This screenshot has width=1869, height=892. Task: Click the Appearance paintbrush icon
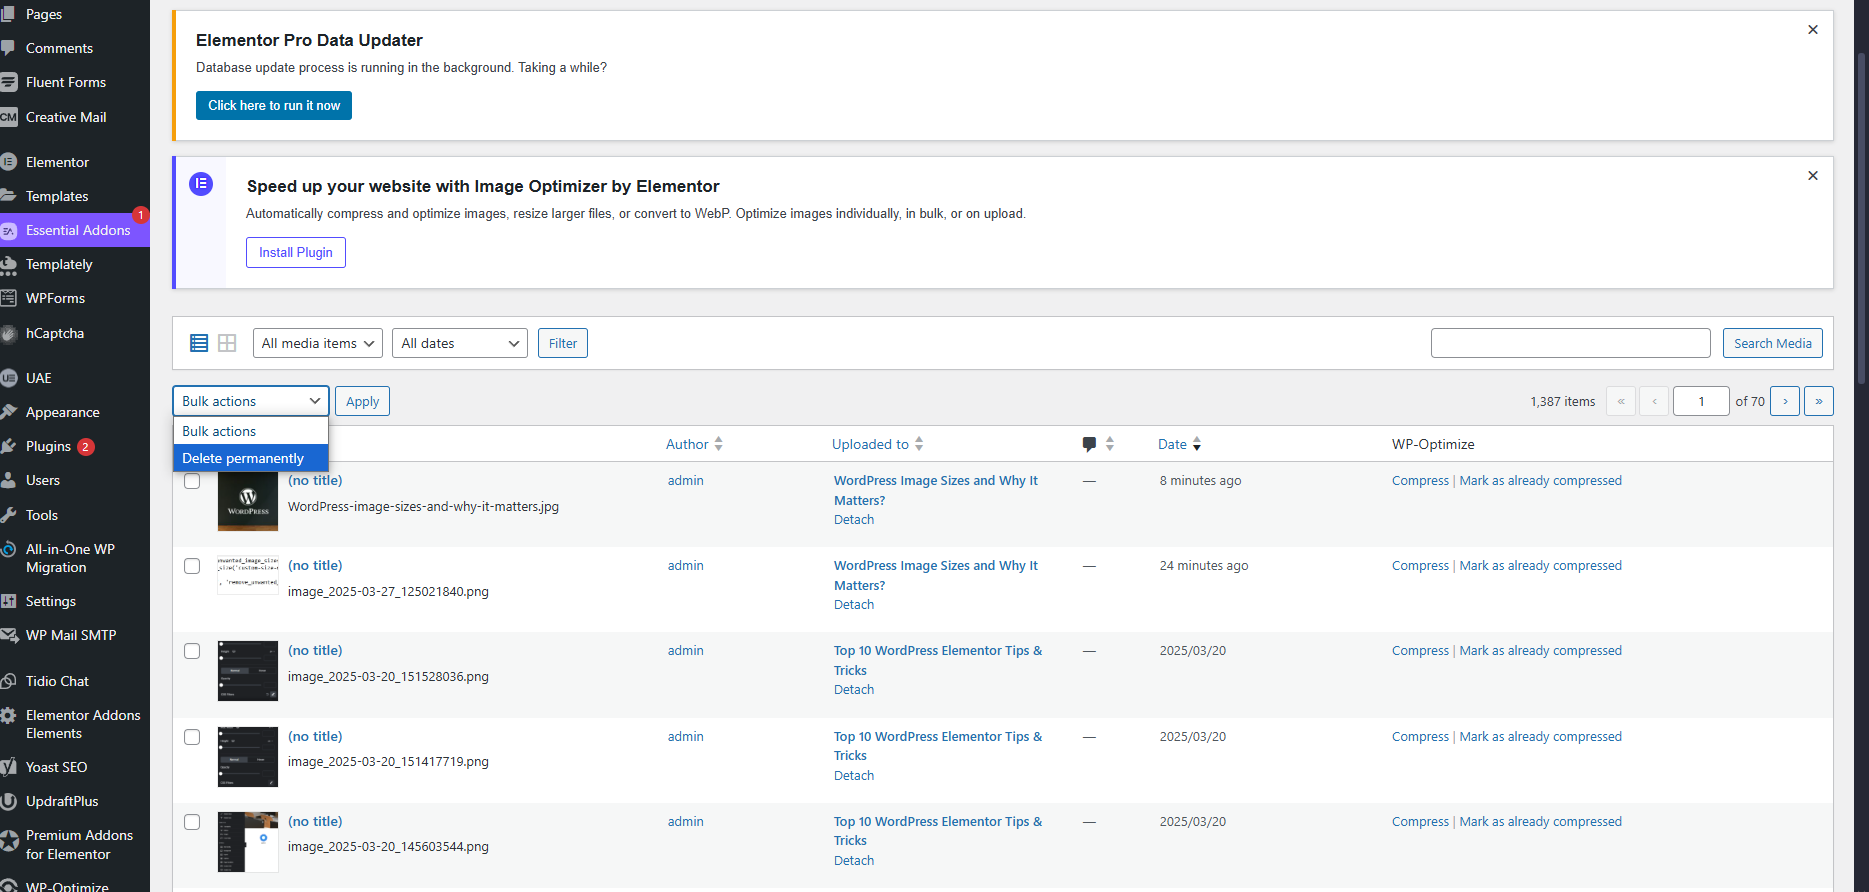click(8, 412)
